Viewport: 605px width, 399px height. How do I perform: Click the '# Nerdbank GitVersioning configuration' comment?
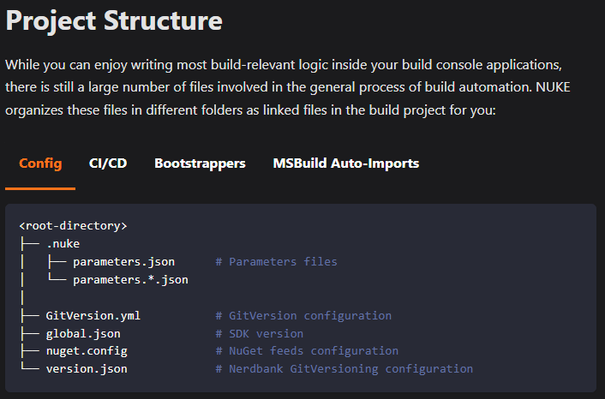tap(344, 369)
